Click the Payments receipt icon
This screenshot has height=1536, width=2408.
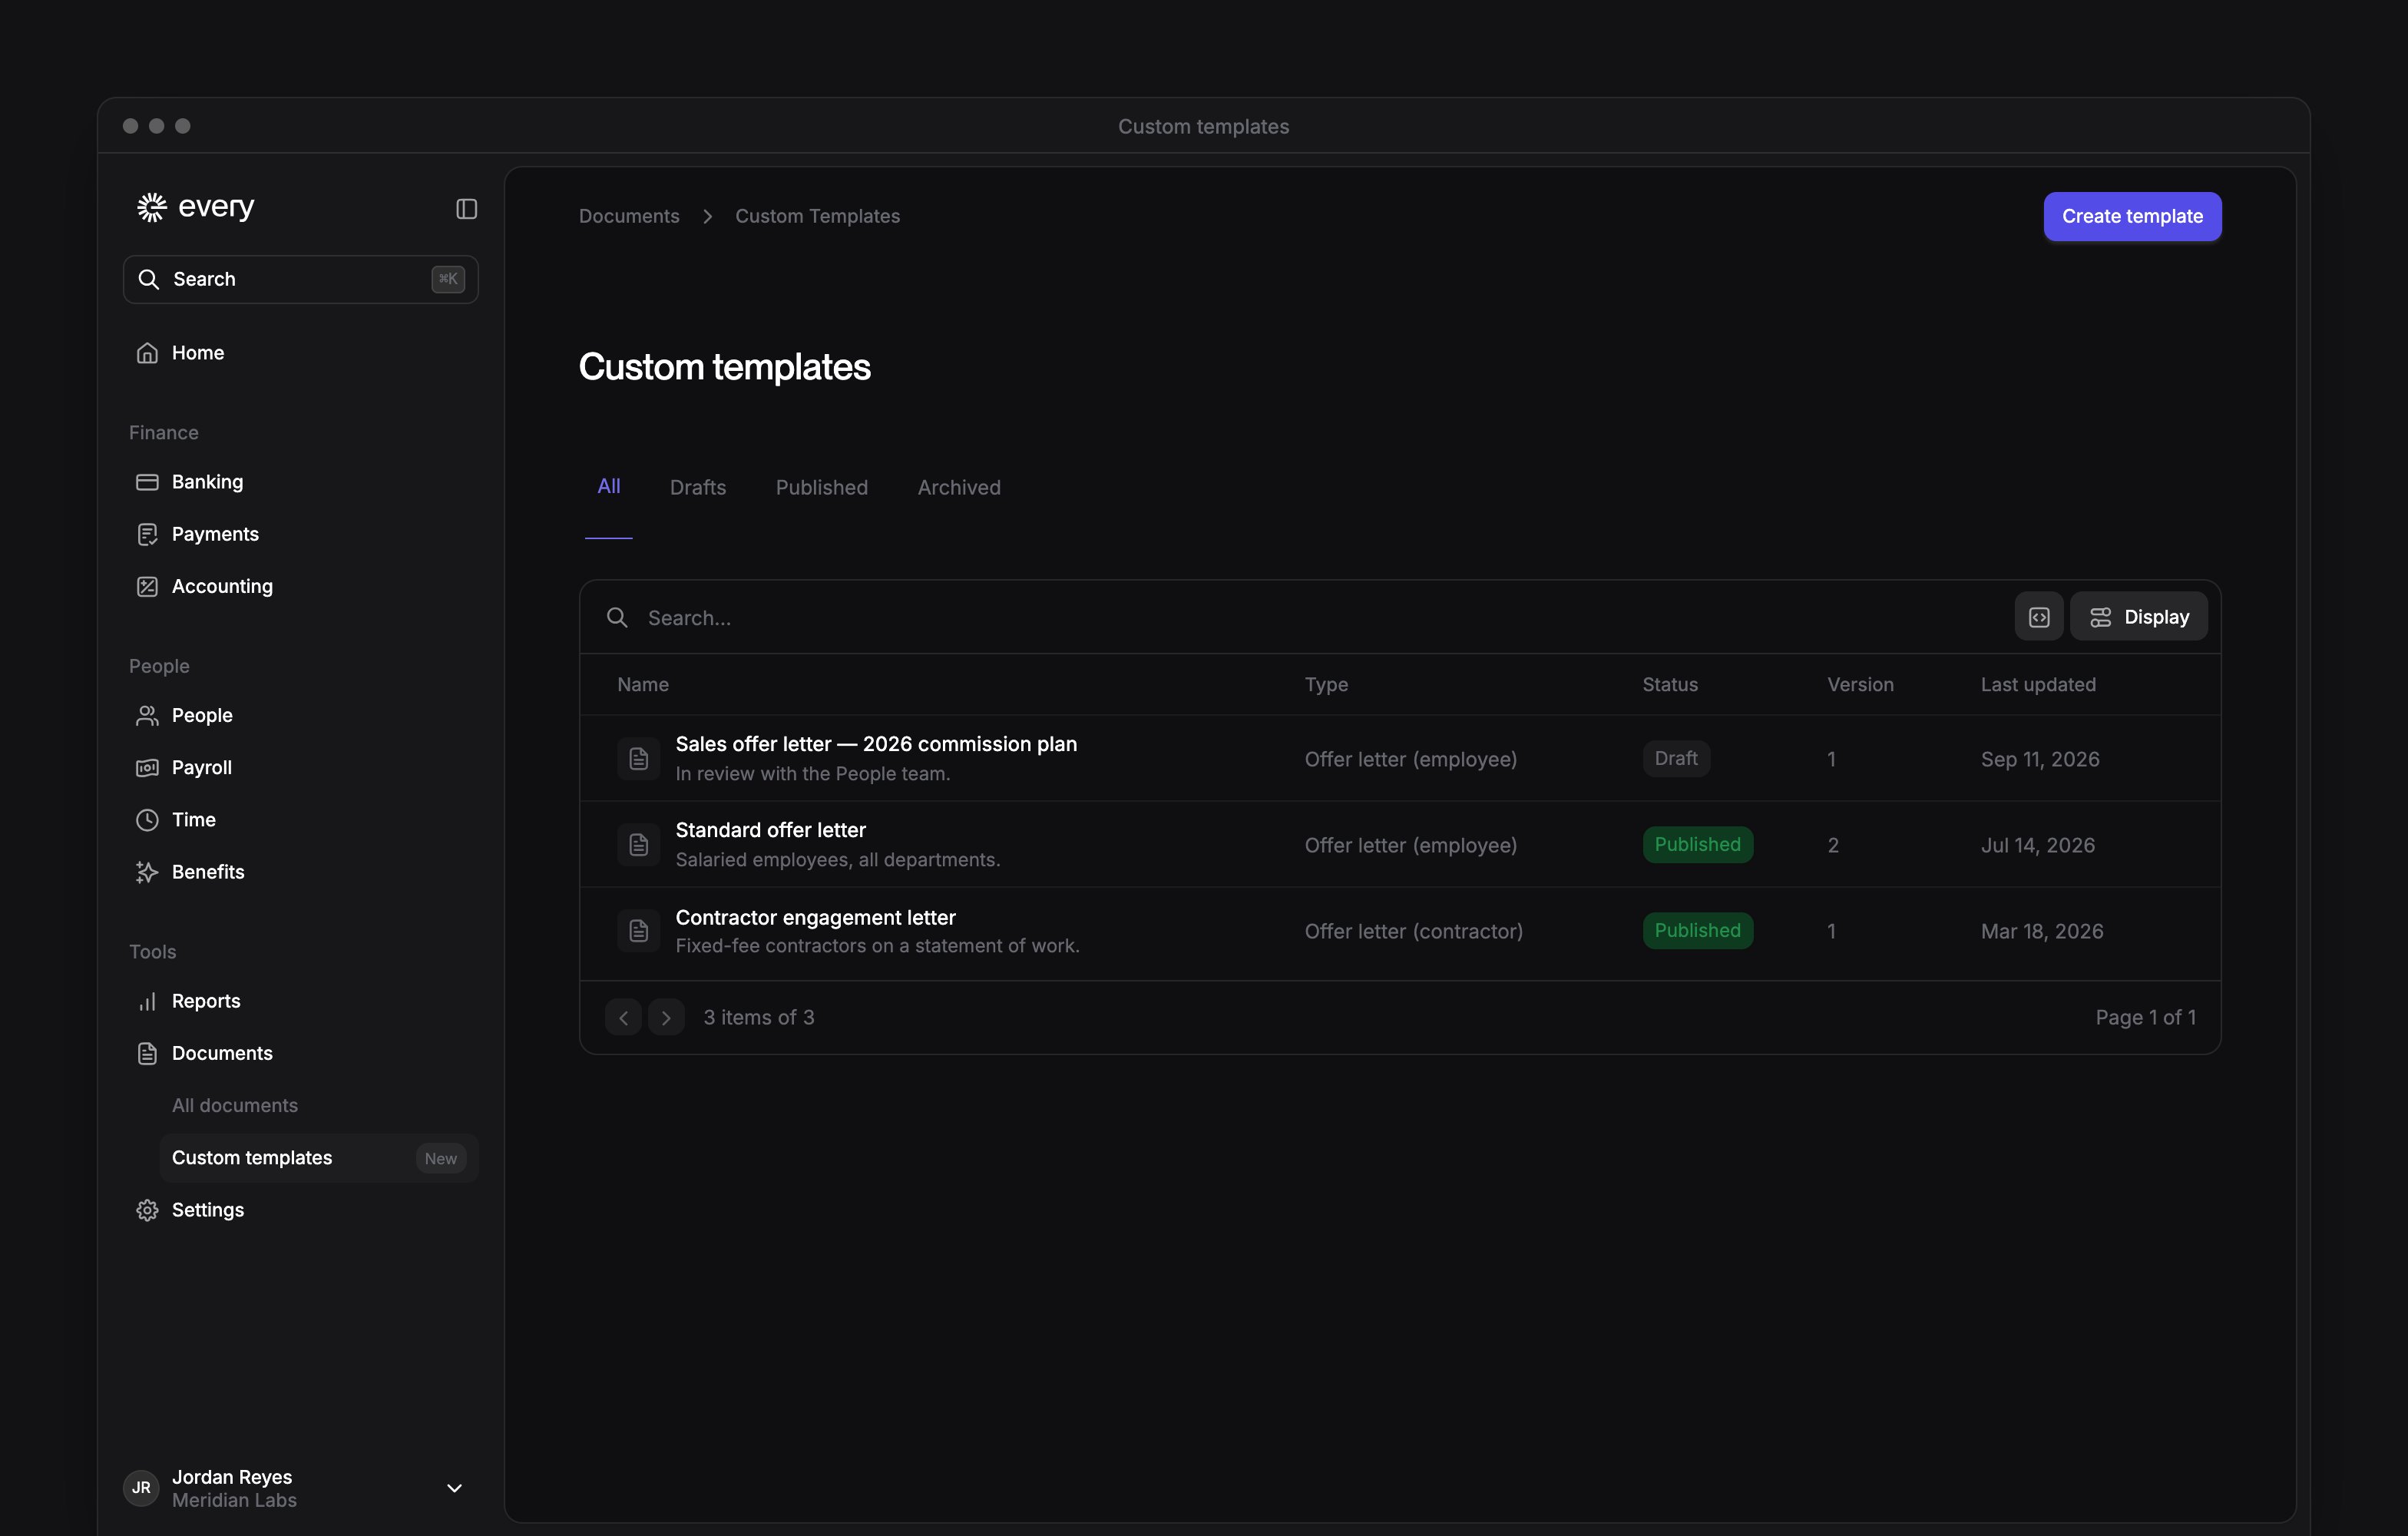coord(147,534)
